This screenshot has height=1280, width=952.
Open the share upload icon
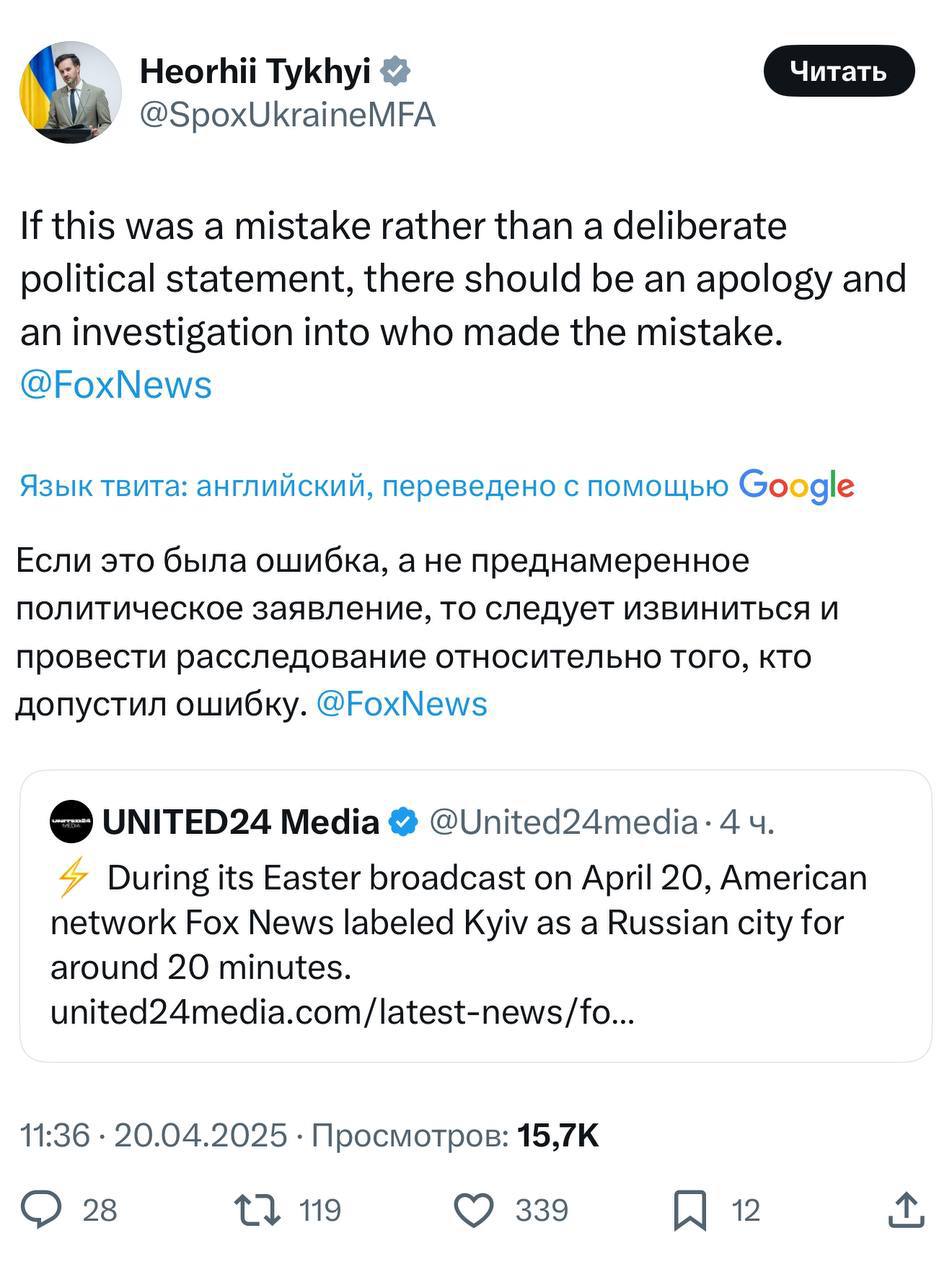coord(906,1210)
